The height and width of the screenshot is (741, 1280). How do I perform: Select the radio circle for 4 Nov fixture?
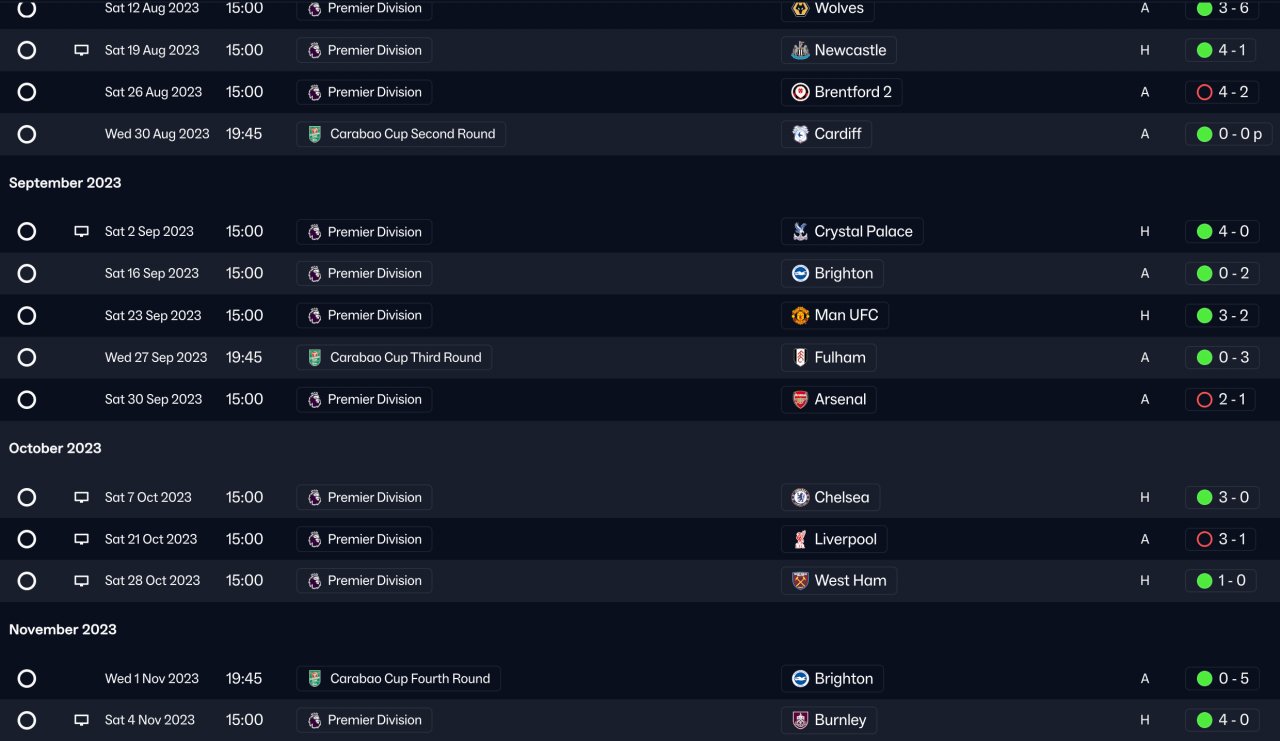click(x=27, y=720)
